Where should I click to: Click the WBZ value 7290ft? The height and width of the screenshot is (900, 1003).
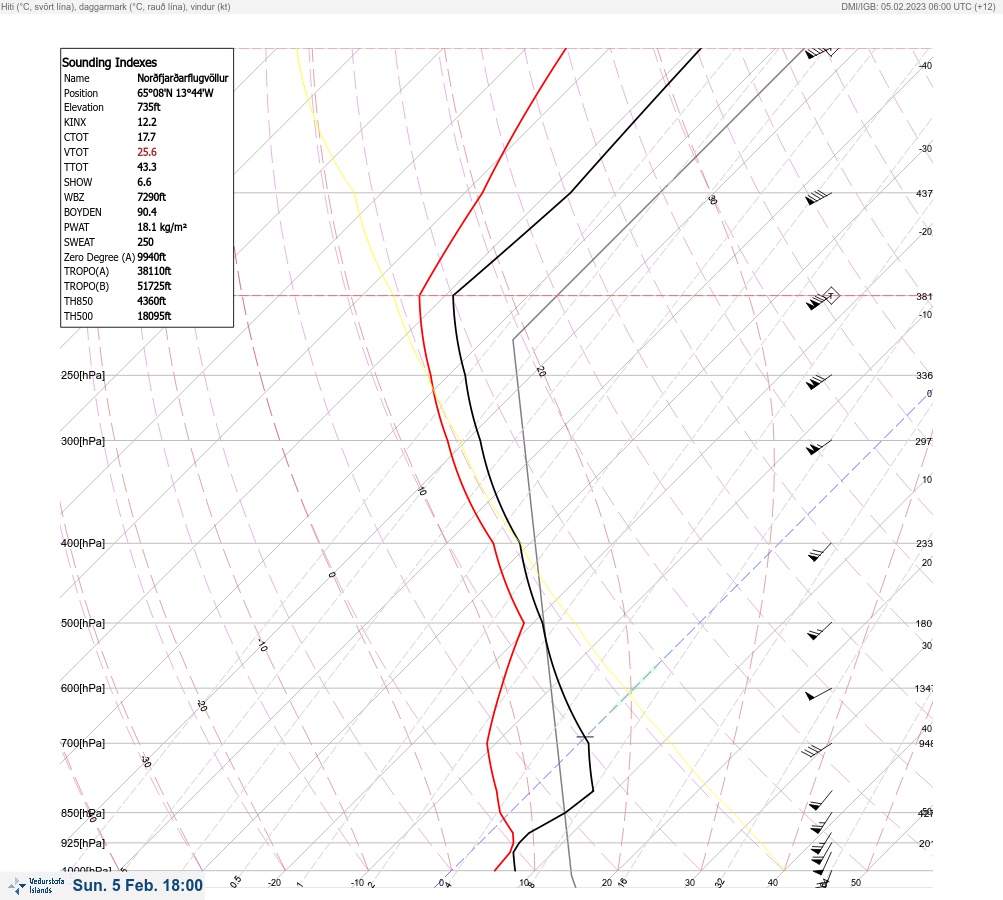152,197
